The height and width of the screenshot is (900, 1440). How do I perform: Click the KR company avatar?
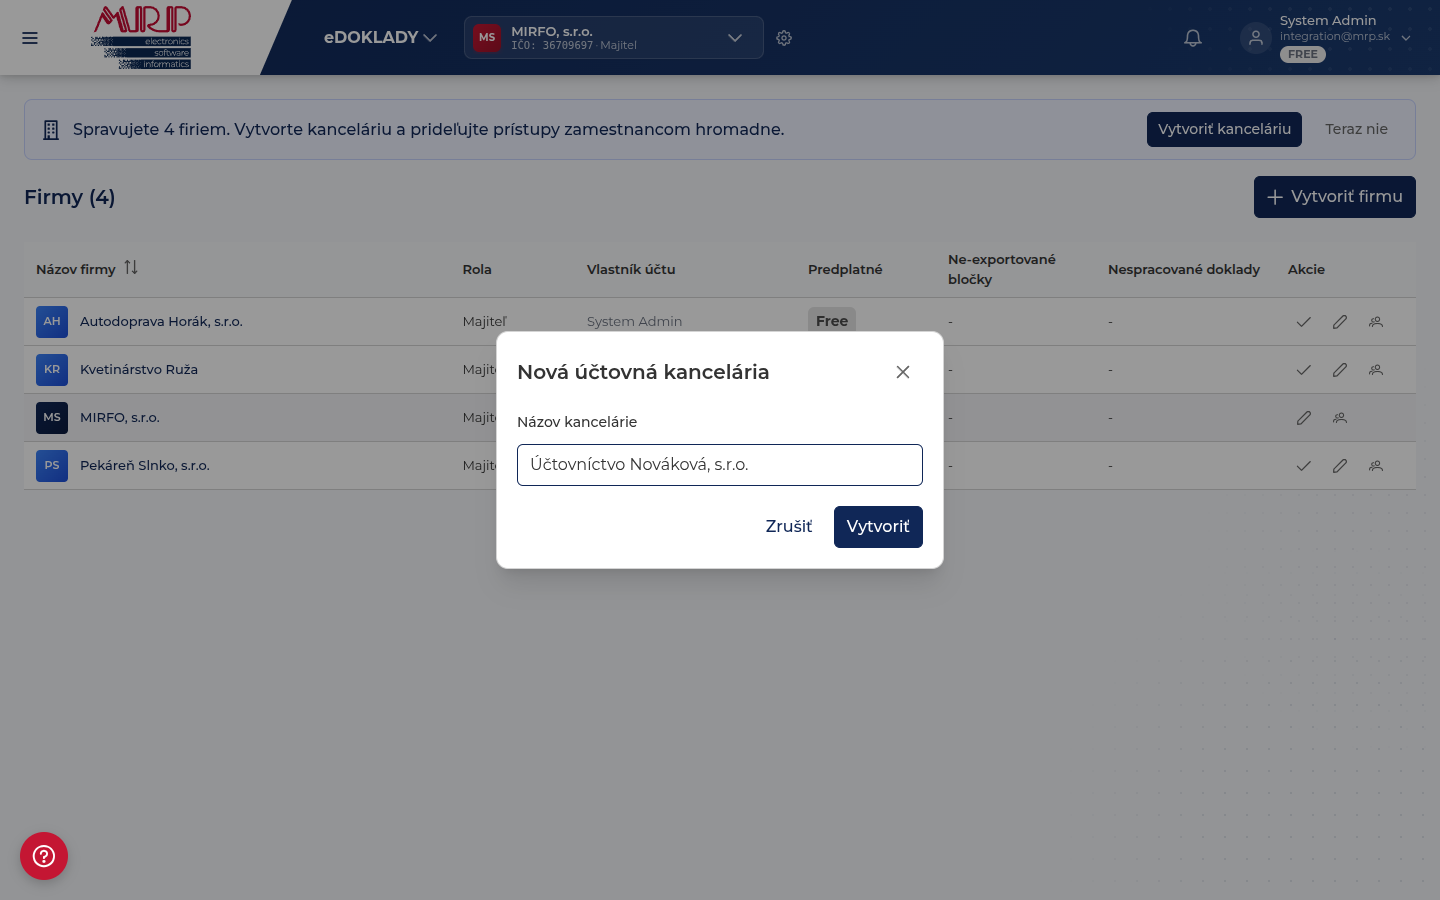click(x=52, y=370)
